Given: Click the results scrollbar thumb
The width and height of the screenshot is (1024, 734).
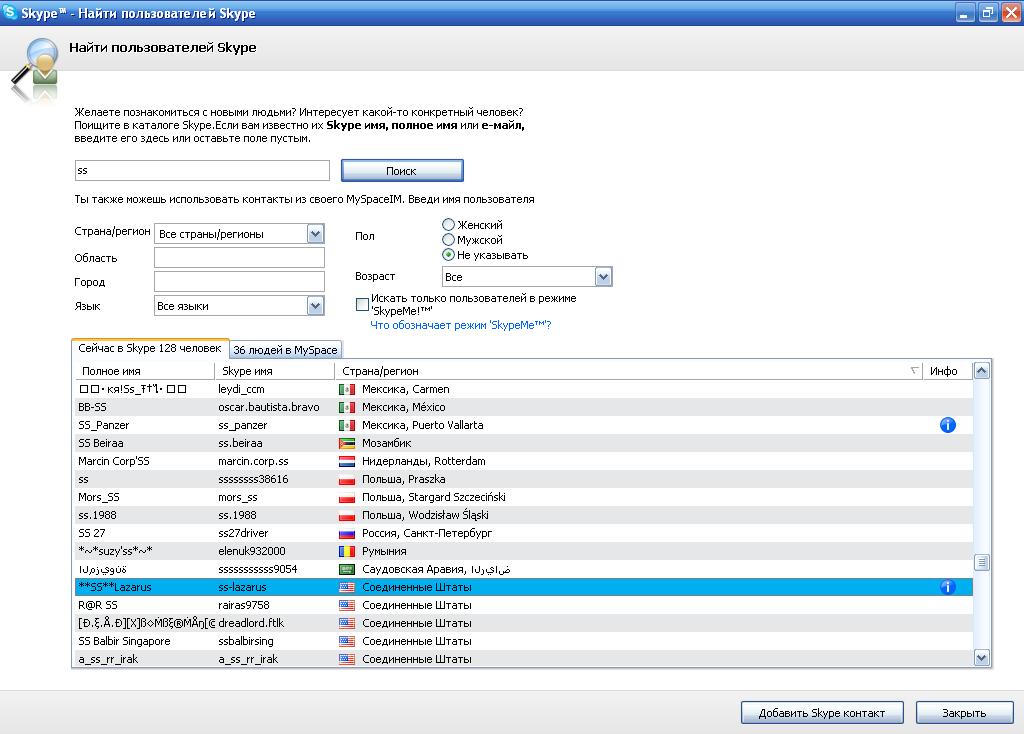Looking at the screenshot, I should click(x=982, y=562).
